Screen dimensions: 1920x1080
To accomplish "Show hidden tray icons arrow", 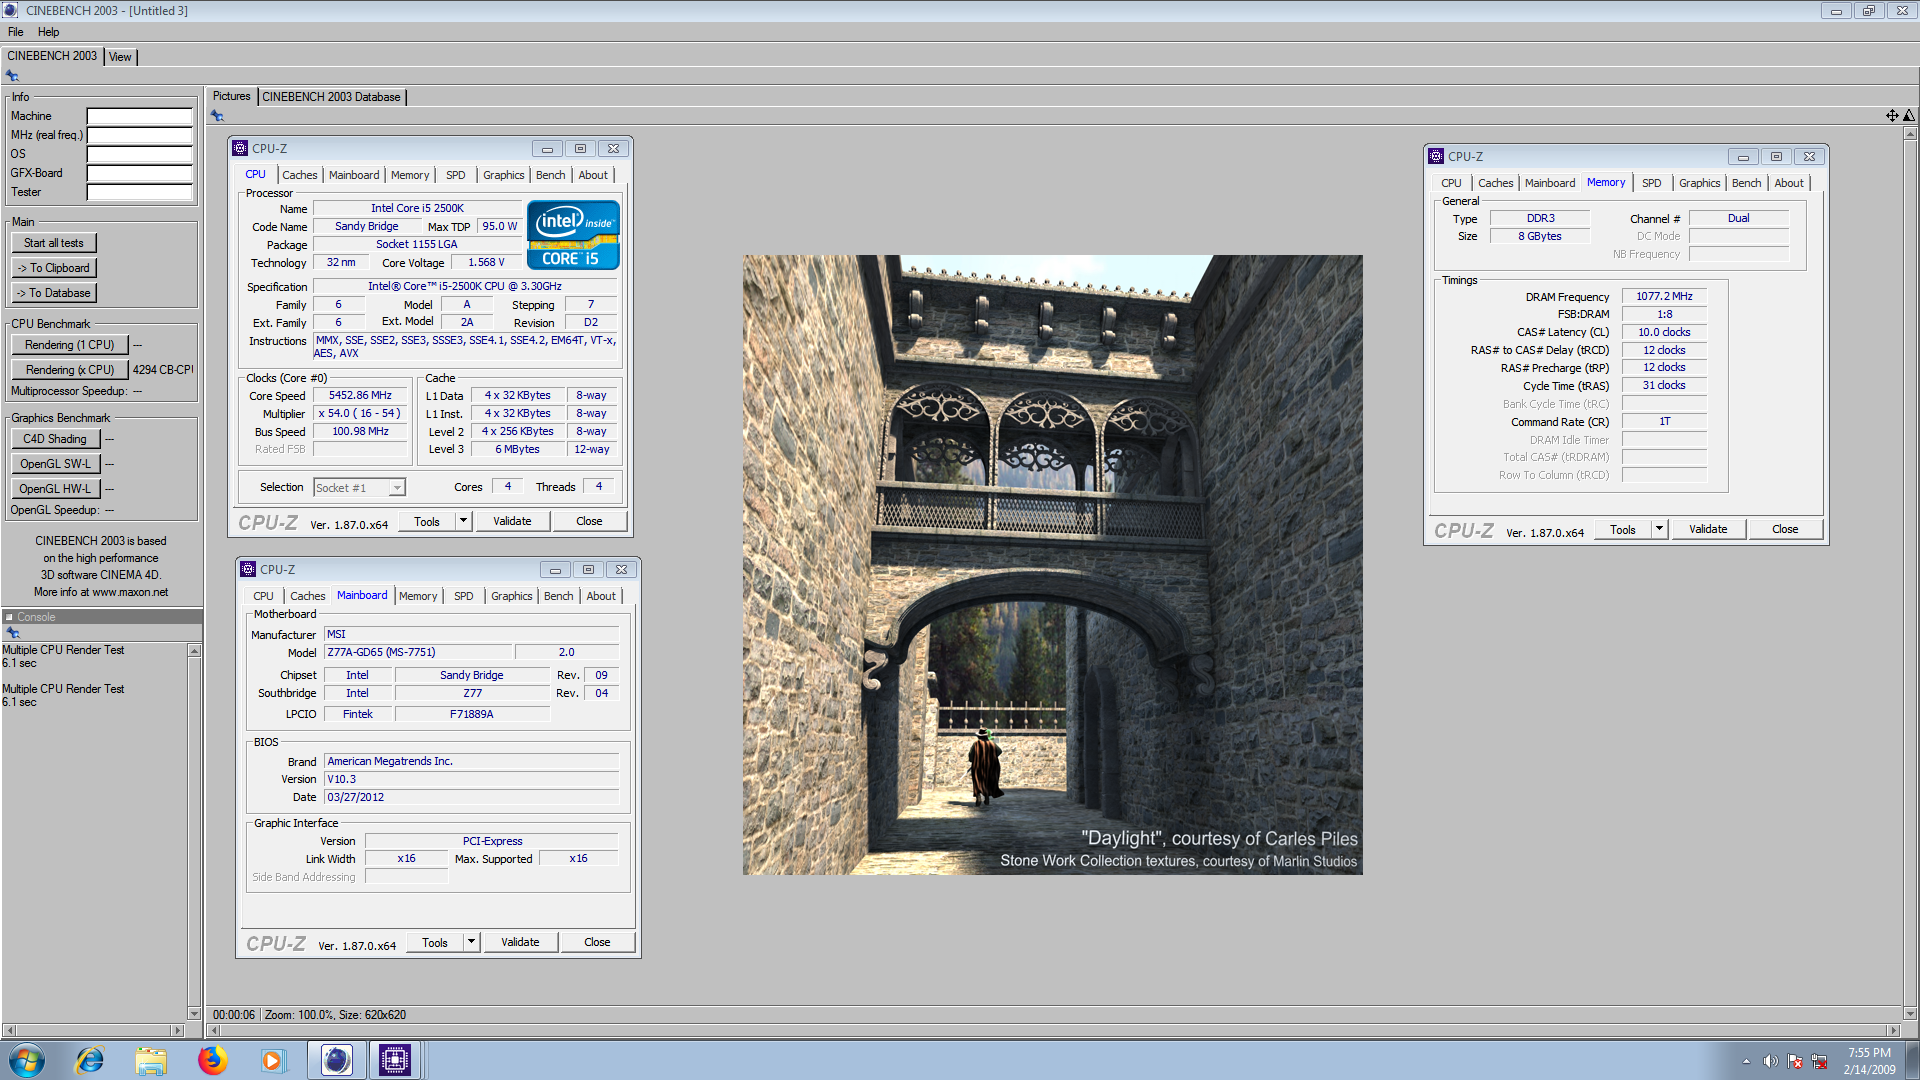I will point(1746,1061).
